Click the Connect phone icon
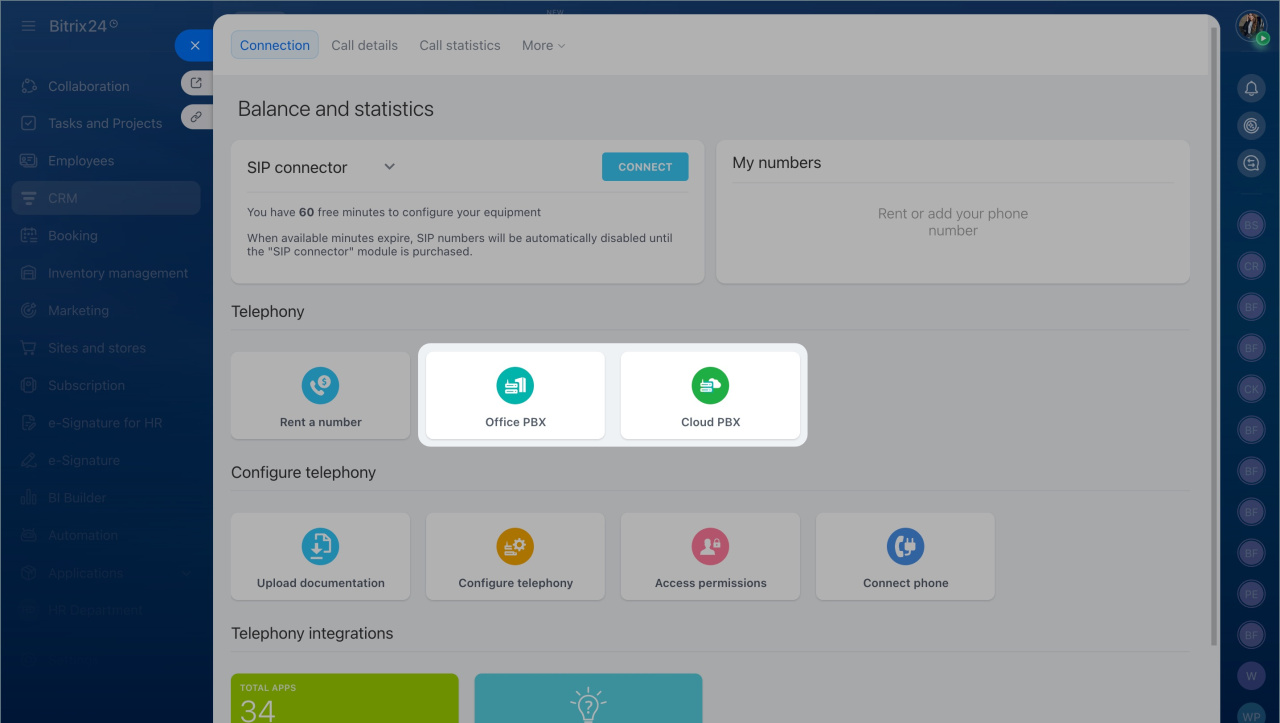The image size is (1280, 723). point(905,546)
